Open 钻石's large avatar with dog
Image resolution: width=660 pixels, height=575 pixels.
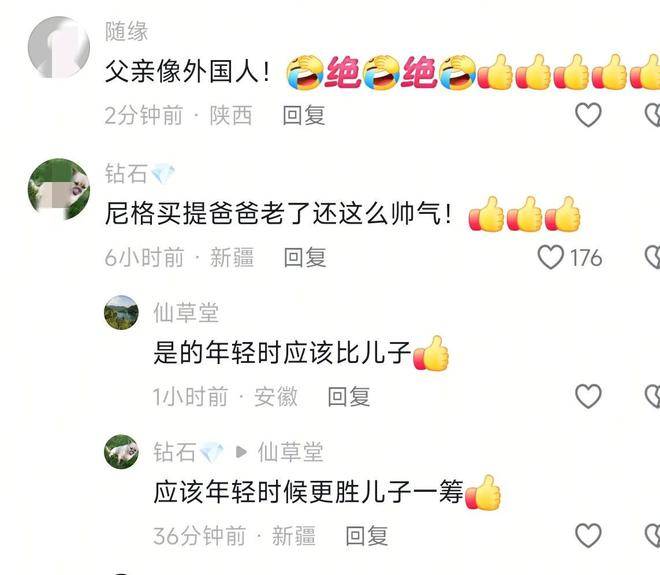(59, 189)
